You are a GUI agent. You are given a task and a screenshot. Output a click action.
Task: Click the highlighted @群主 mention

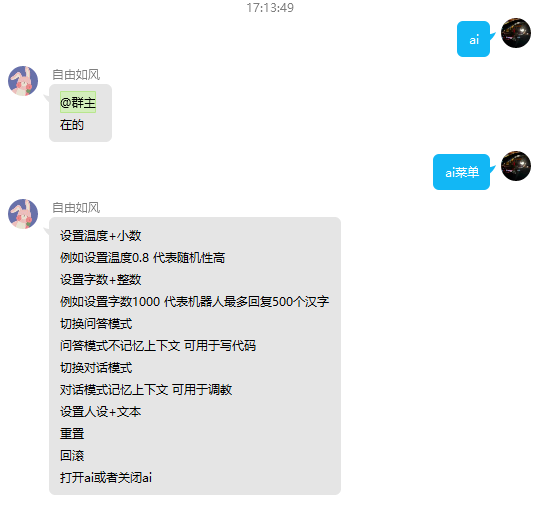coord(78,102)
